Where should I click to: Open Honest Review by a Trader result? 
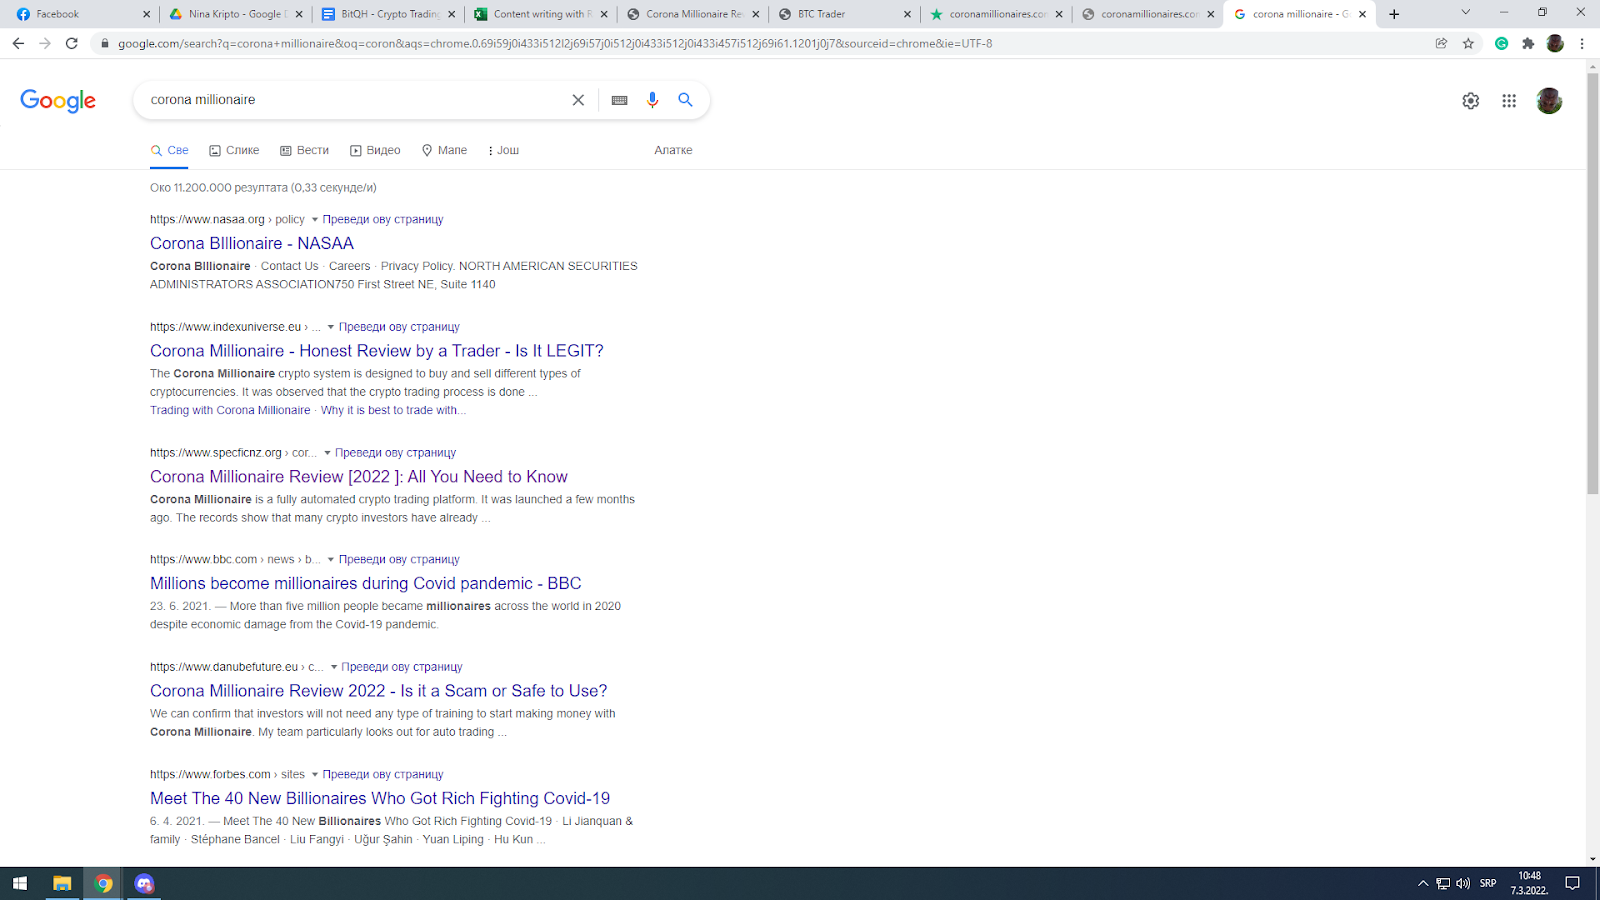pyautogui.click(x=377, y=351)
